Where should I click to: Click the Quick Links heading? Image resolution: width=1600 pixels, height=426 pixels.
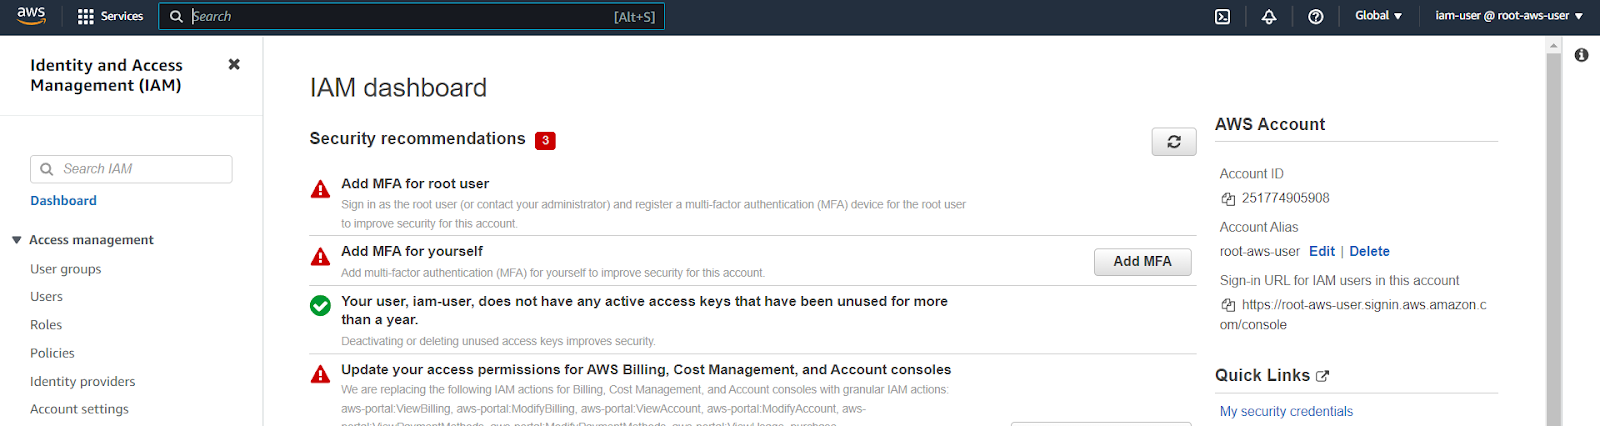[1262, 376]
